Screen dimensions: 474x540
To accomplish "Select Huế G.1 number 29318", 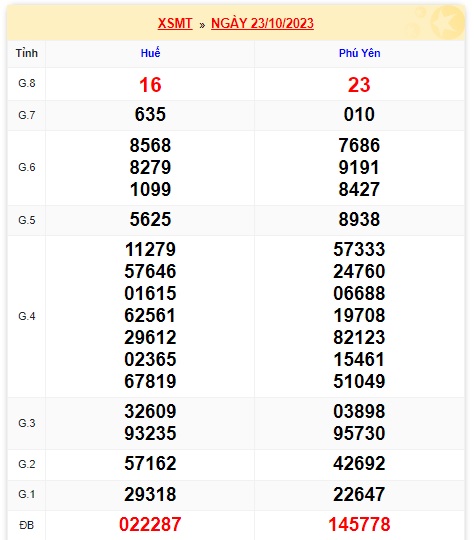I will coord(150,494).
